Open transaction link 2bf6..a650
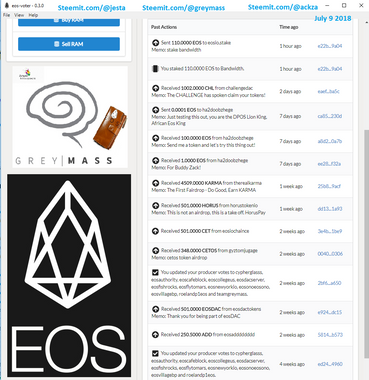The image size is (369, 380). (x=329, y=283)
